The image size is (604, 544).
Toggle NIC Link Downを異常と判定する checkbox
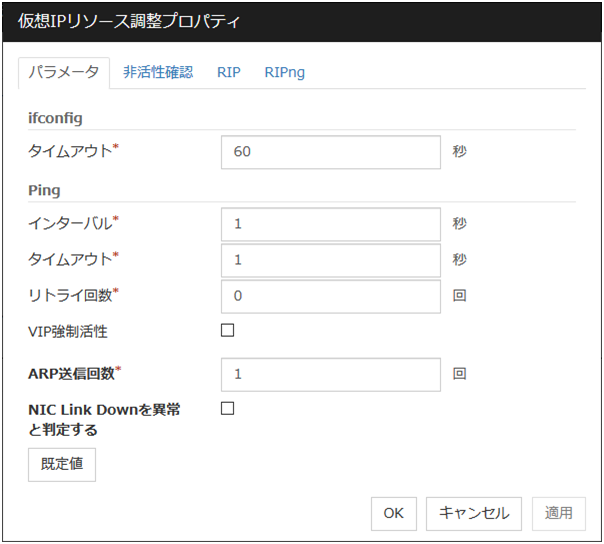[x=227, y=408]
